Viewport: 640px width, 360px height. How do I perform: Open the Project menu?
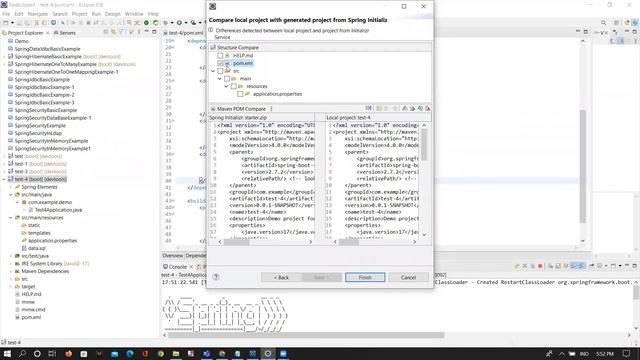pyautogui.click(x=80, y=14)
